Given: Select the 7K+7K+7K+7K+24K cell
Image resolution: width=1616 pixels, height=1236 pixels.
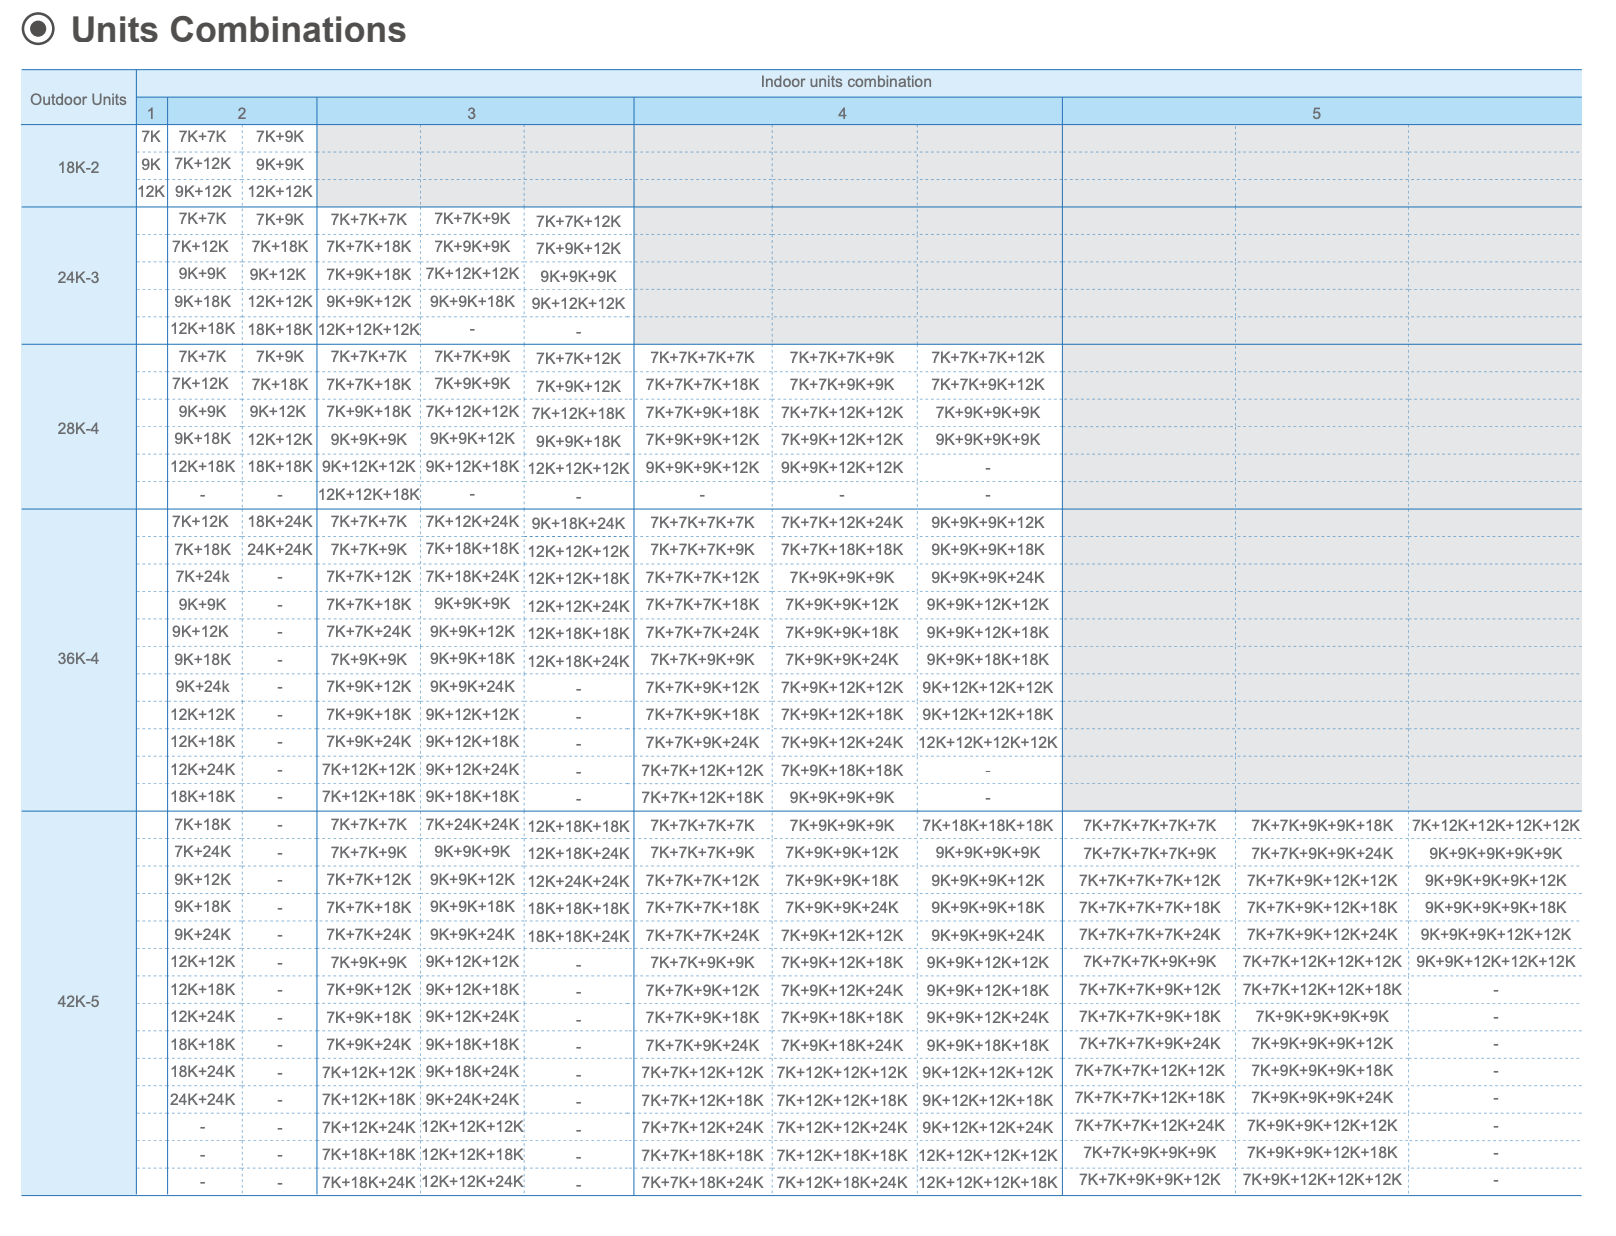Looking at the screenshot, I should point(1149,934).
